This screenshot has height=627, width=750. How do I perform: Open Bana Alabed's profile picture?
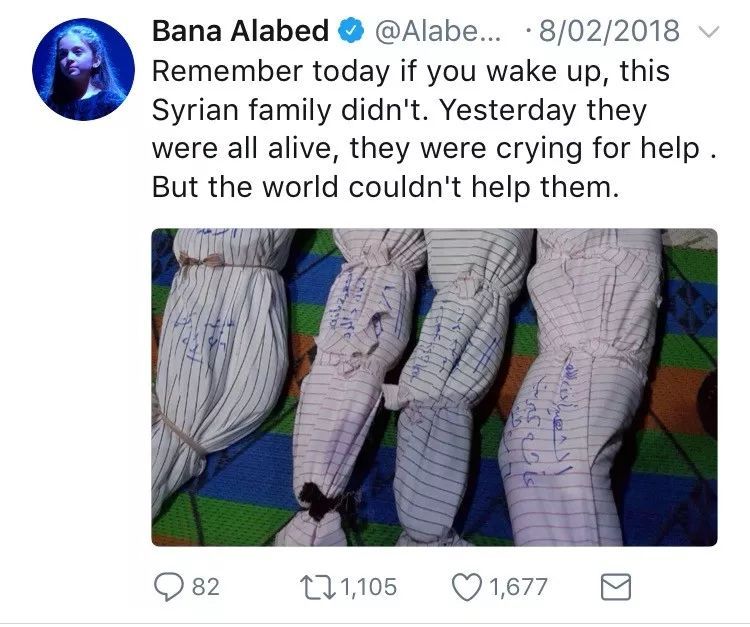coord(84,69)
